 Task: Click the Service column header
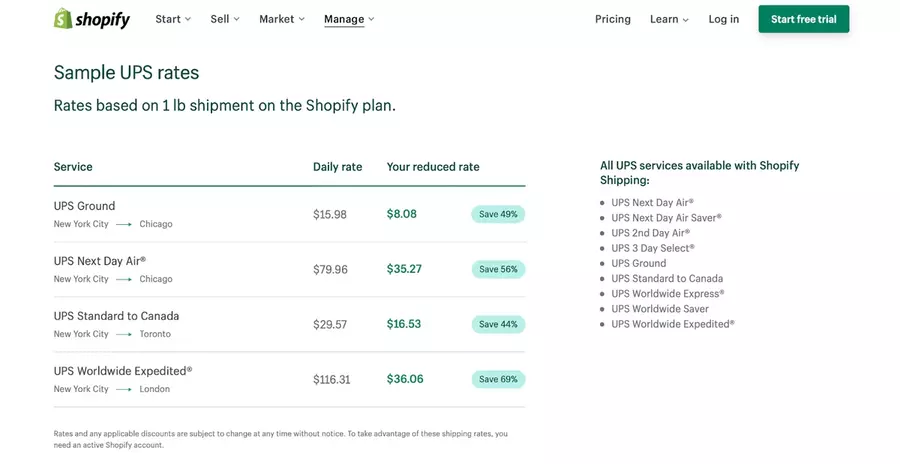[73, 167]
